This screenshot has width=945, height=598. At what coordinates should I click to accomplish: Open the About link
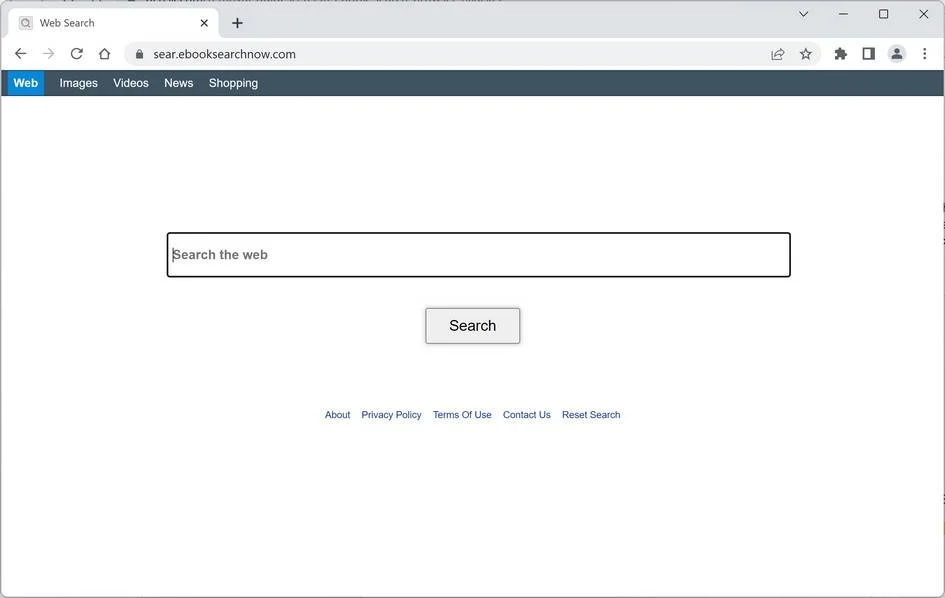click(338, 415)
